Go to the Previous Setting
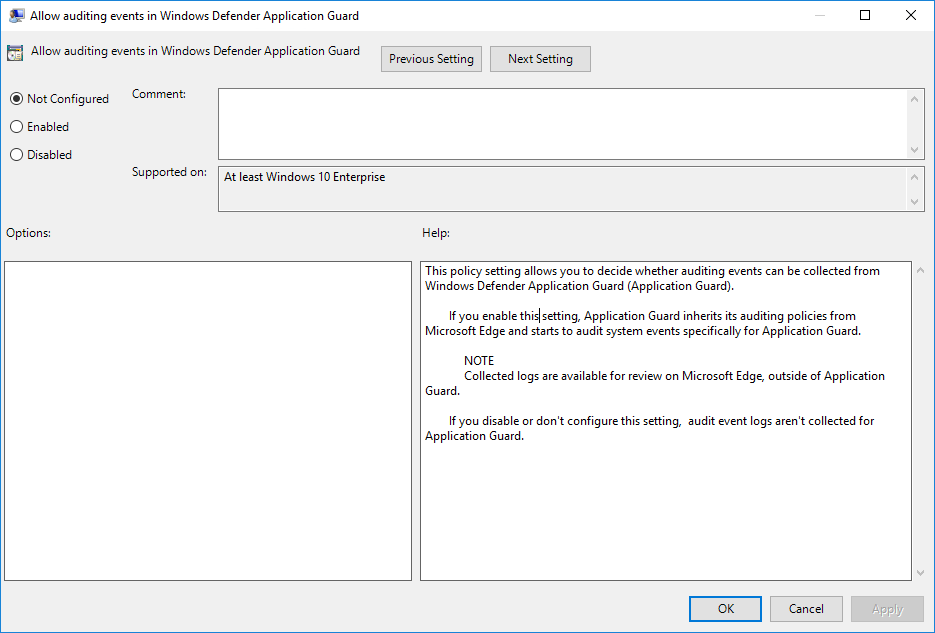The width and height of the screenshot is (935, 633). [431, 59]
